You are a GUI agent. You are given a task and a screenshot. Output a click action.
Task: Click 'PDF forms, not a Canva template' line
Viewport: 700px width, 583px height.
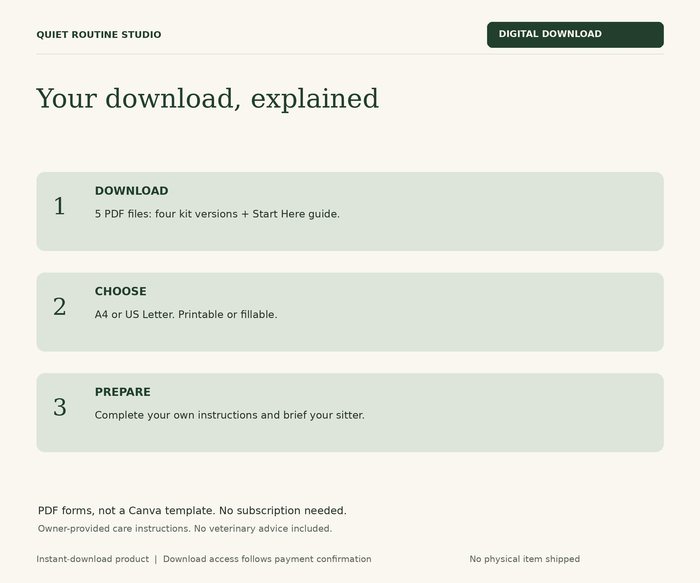click(x=192, y=511)
